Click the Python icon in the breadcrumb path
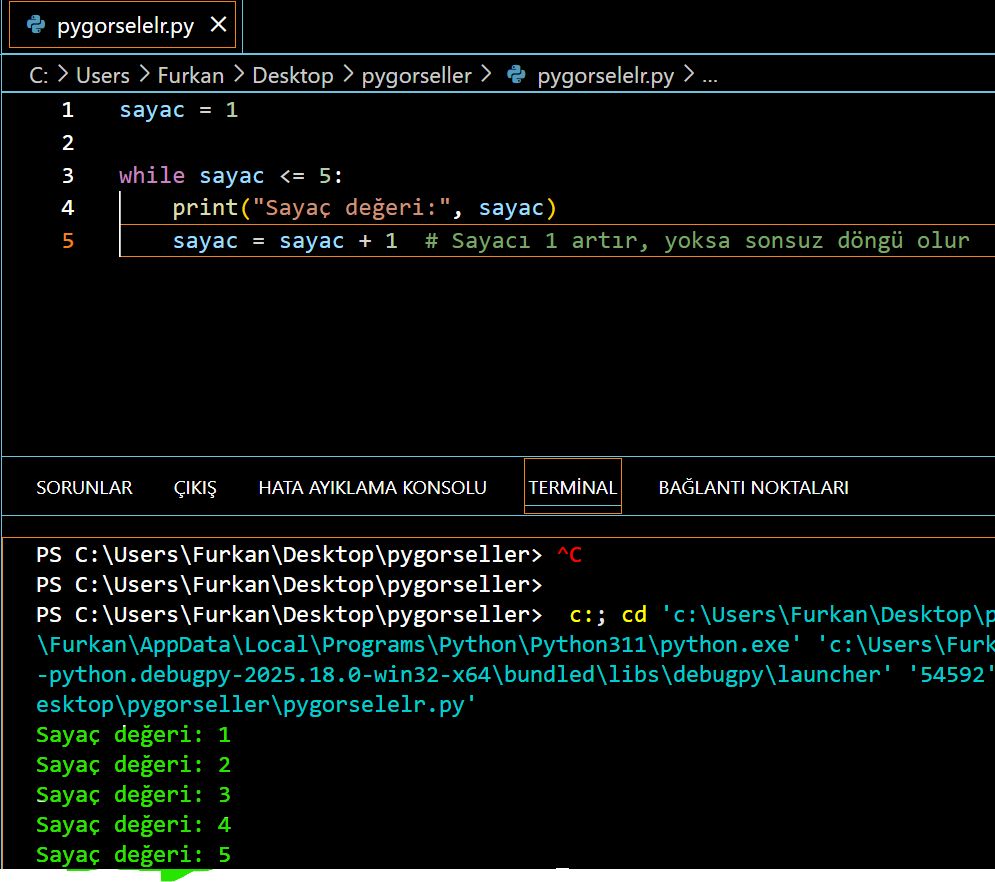Image resolution: width=995 pixels, height=882 pixels. [516, 75]
